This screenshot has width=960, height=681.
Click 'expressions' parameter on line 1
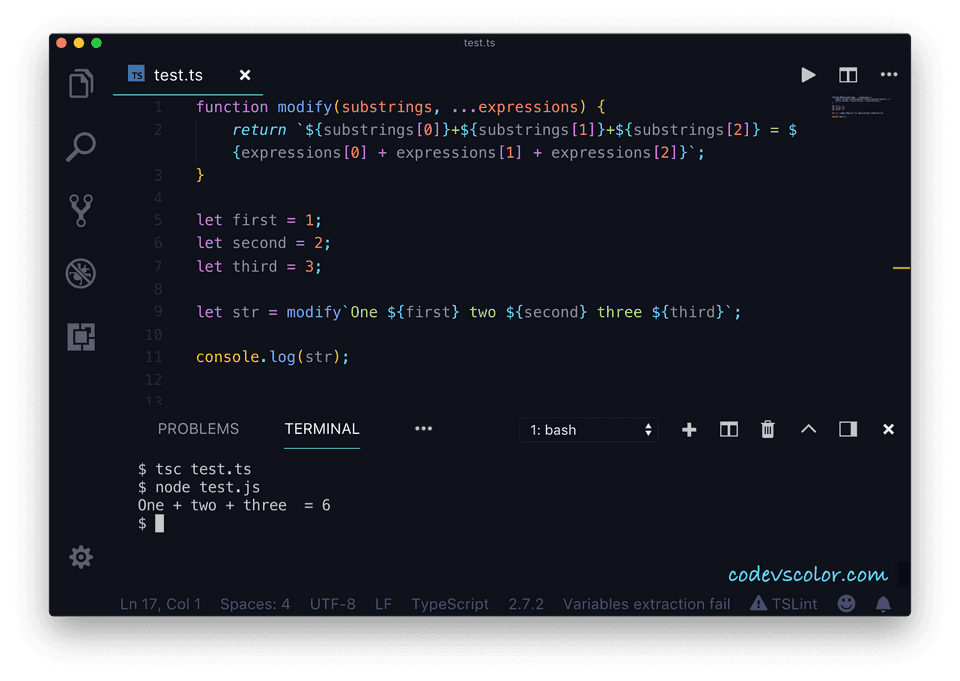[528, 107]
